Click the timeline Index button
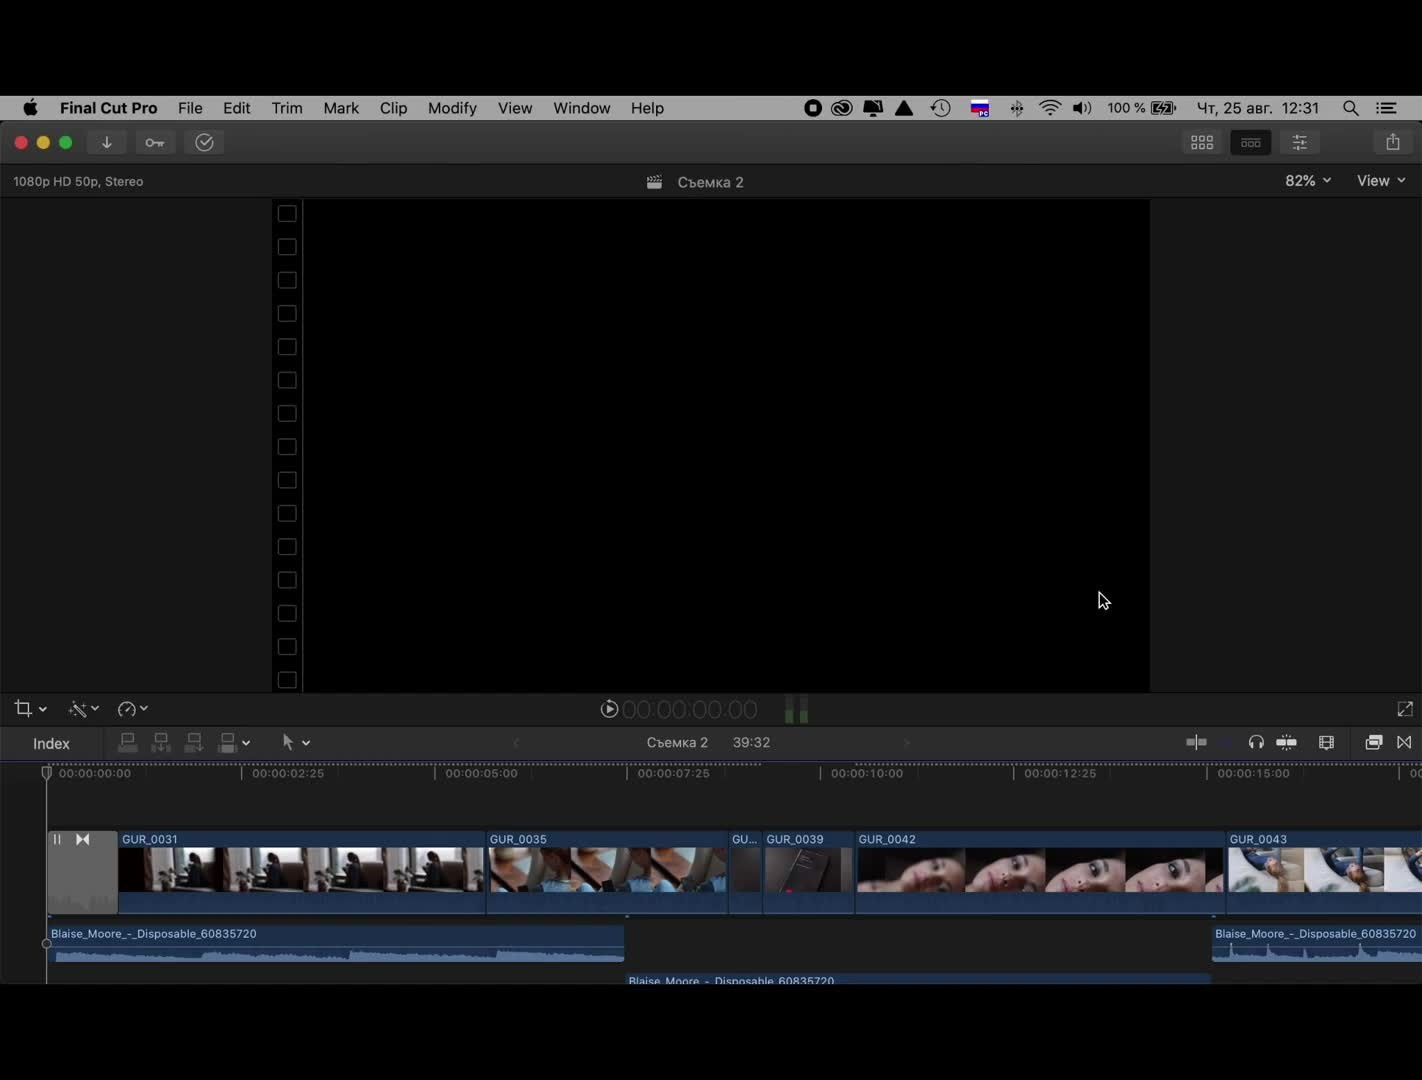The width and height of the screenshot is (1422, 1080). 51,743
